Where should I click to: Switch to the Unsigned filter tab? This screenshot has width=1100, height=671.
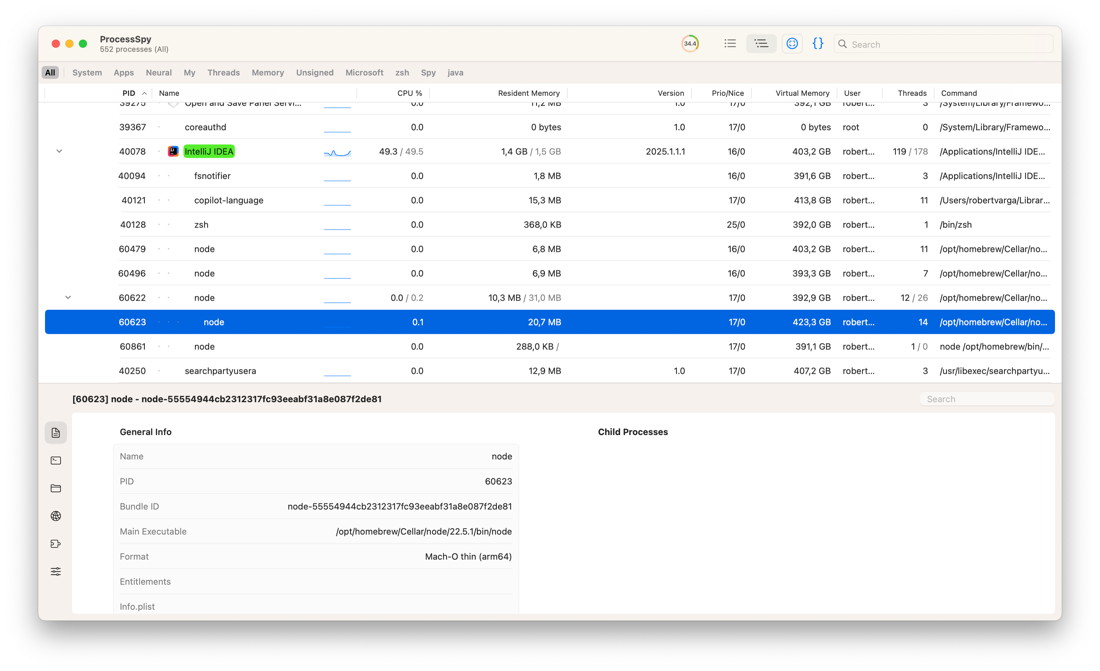(x=314, y=73)
